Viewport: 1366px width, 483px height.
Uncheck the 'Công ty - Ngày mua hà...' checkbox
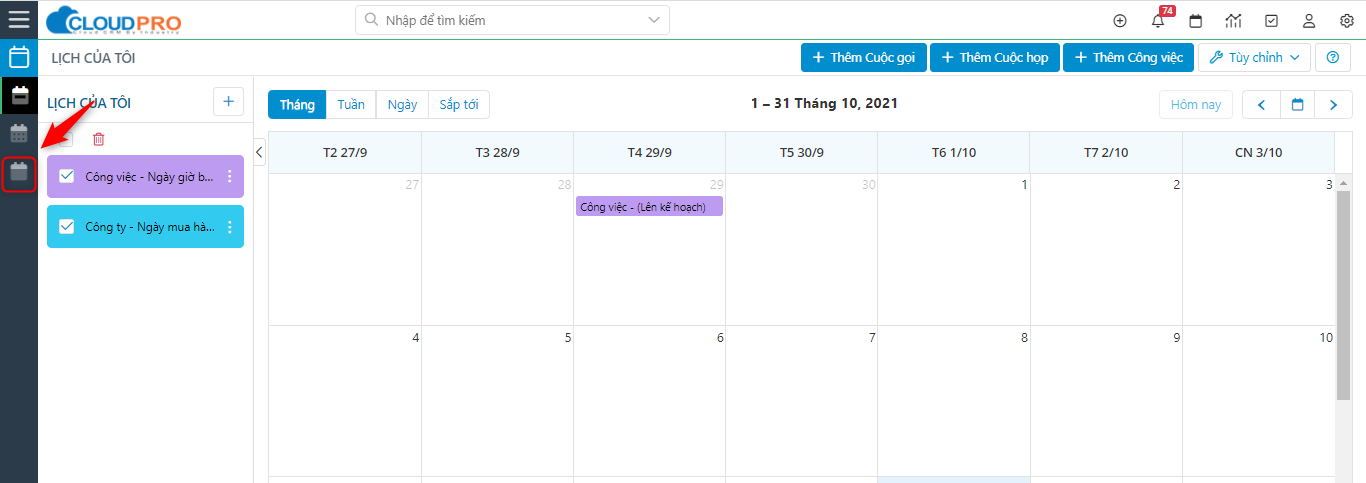(67, 227)
